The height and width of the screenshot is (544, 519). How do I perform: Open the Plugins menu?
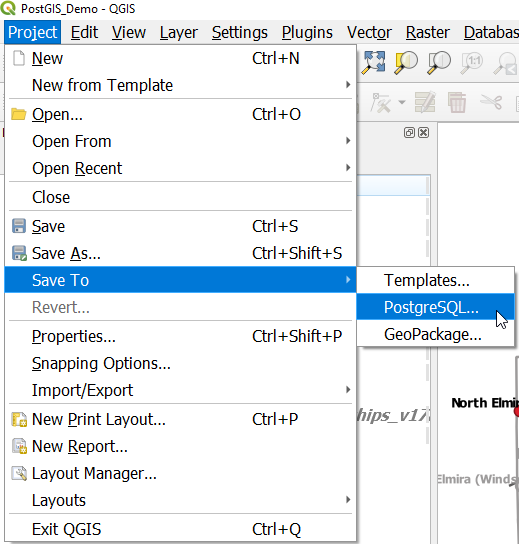pyautogui.click(x=307, y=32)
